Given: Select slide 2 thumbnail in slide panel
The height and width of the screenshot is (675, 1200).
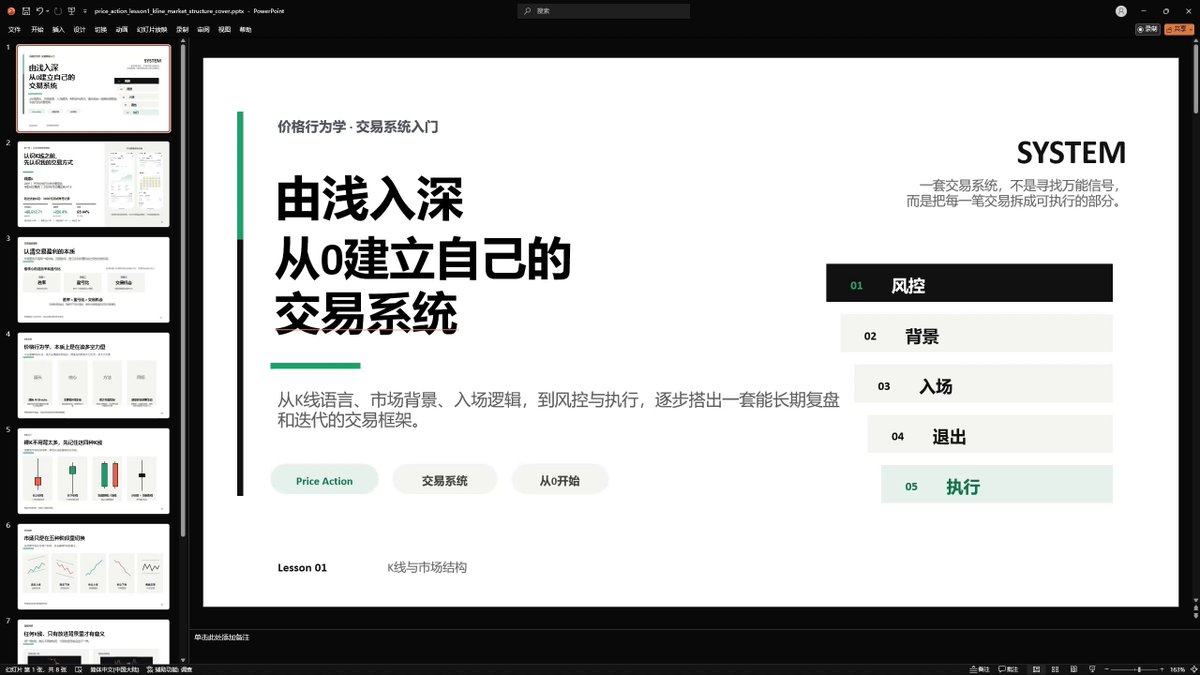Looking at the screenshot, I should pos(94,184).
